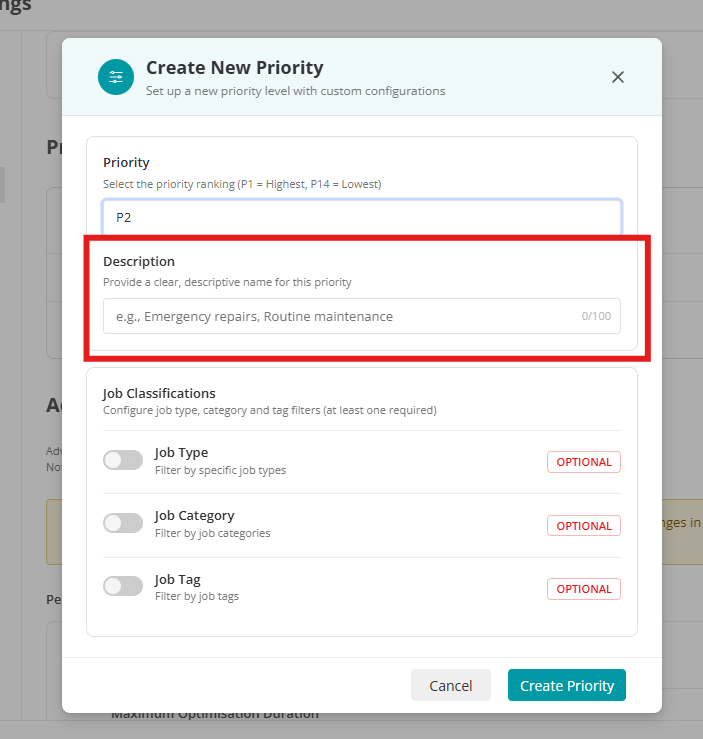The image size is (703, 739).
Task: Close the Create New Priority dialog
Action: pos(618,77)
